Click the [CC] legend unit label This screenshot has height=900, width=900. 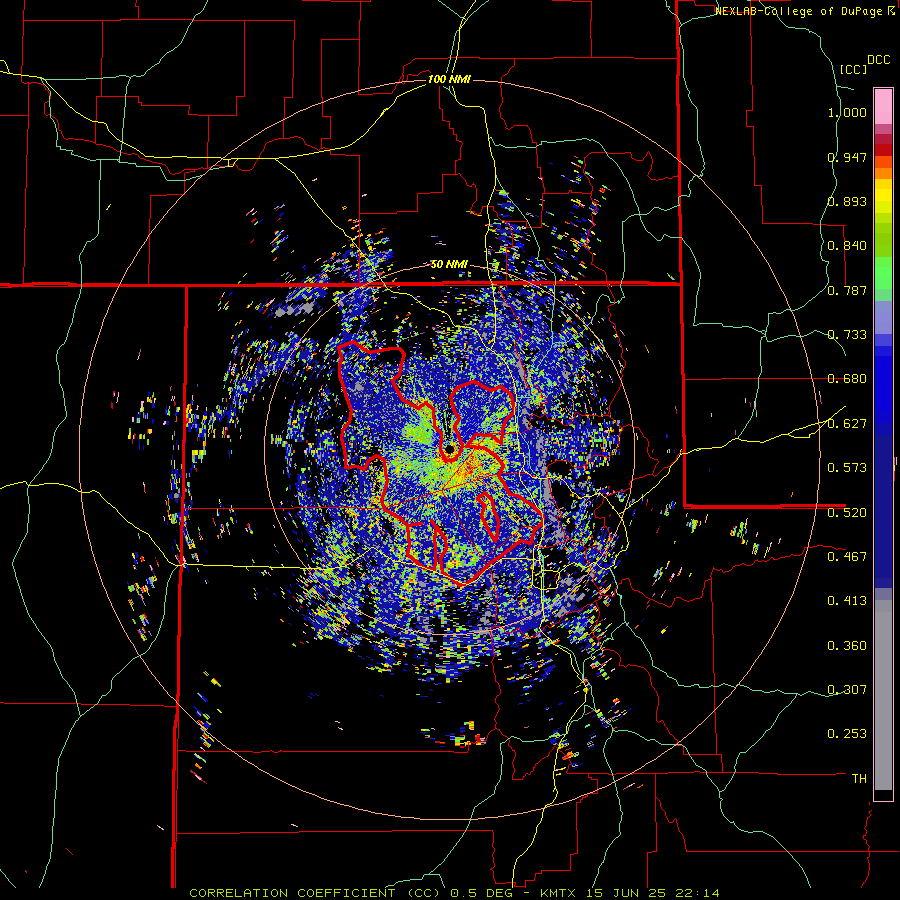click(x=853, y=69)
